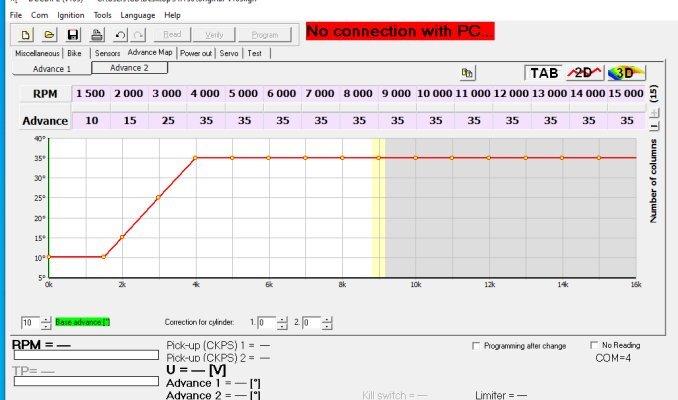Select the Advance 1 sub-tab

(52, 69)
